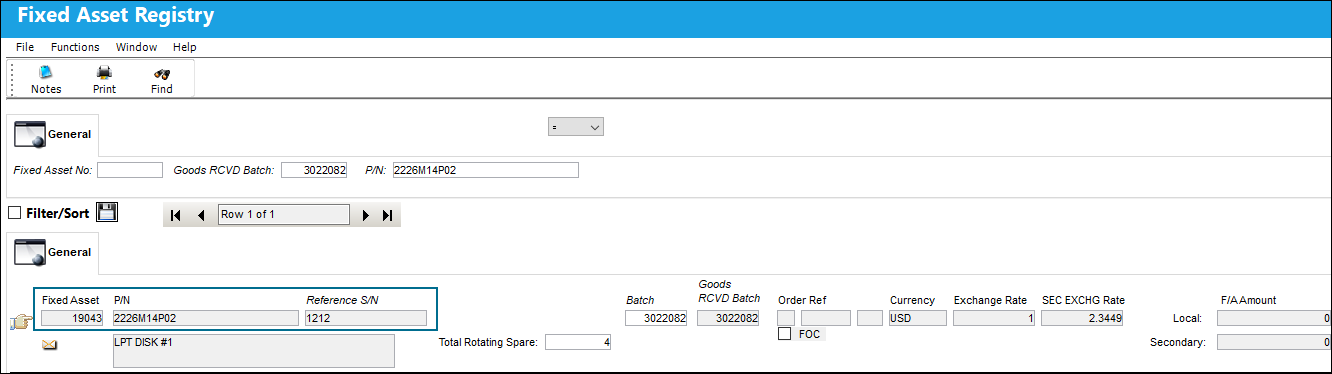Click the SEC EXCHG Rate 2.3449 field
Screen dimensions: 1332x374
1081,318
